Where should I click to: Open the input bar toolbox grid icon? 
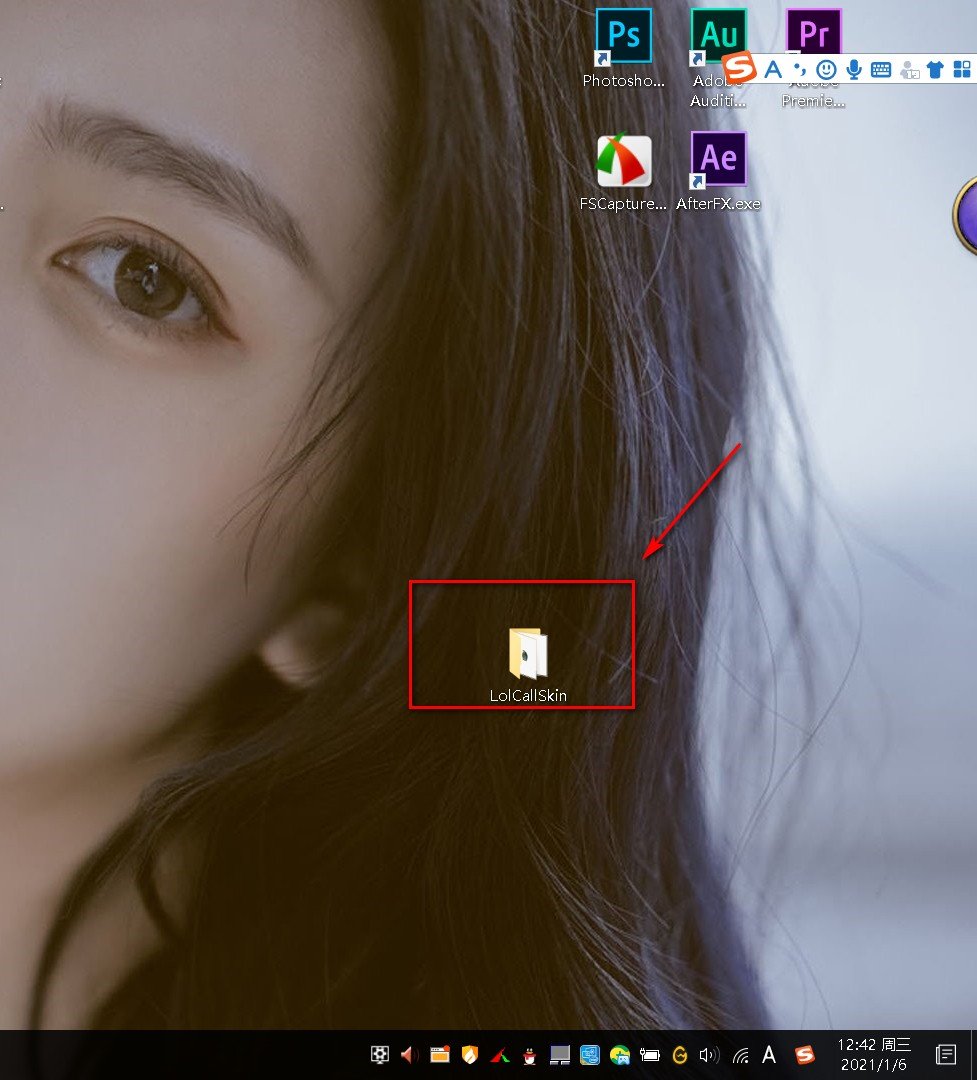point(961,69)
